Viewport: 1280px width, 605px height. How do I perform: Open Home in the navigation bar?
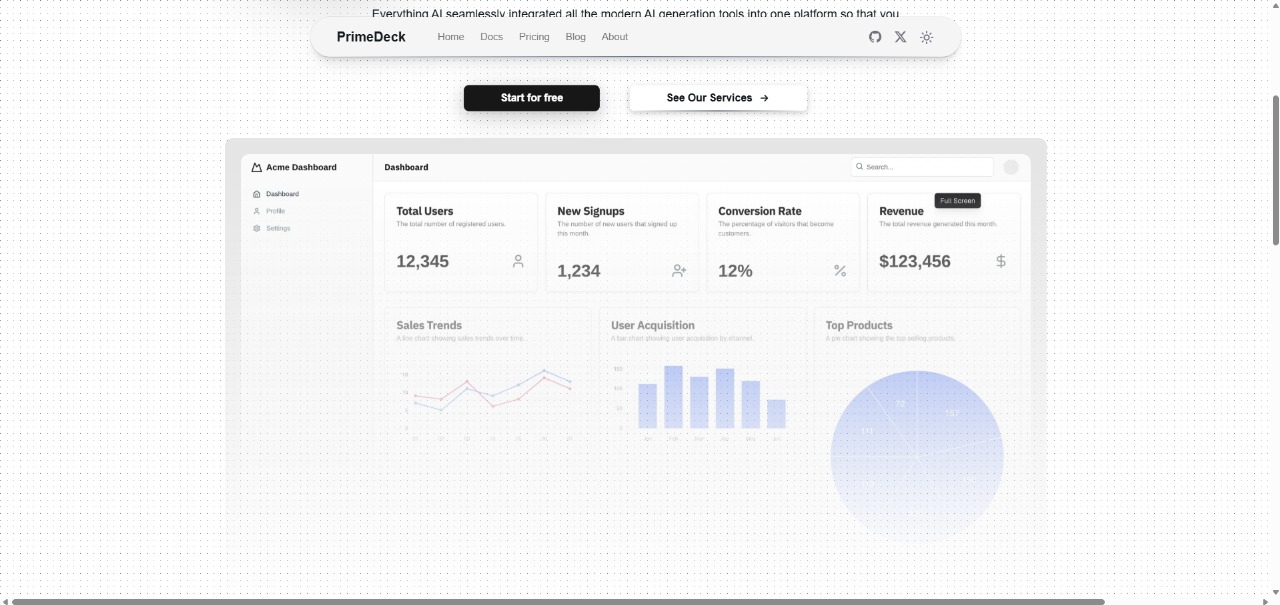point(451,37)
